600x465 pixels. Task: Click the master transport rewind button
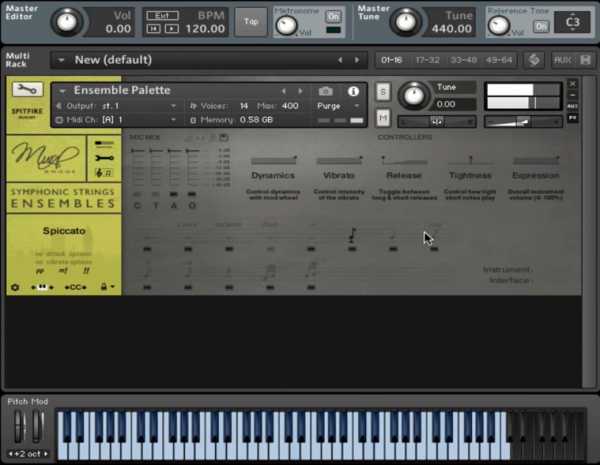(x=153, y=29)
